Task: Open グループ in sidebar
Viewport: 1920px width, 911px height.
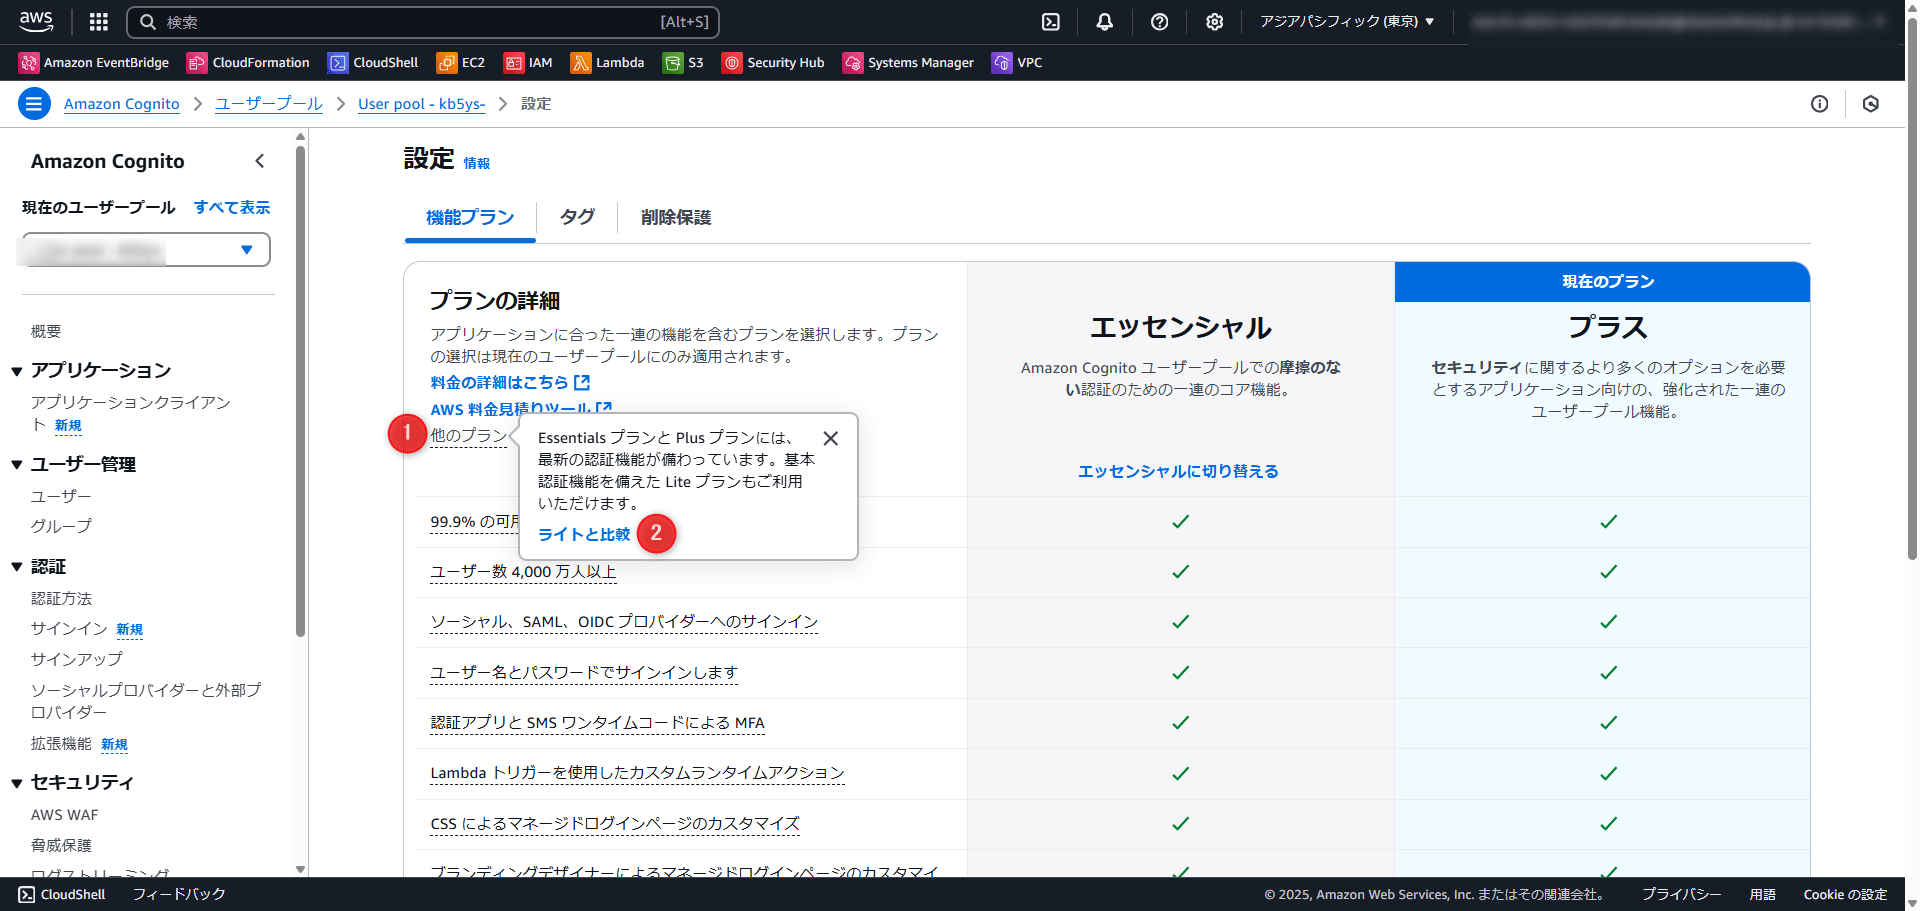Action: tap(61, 526)
